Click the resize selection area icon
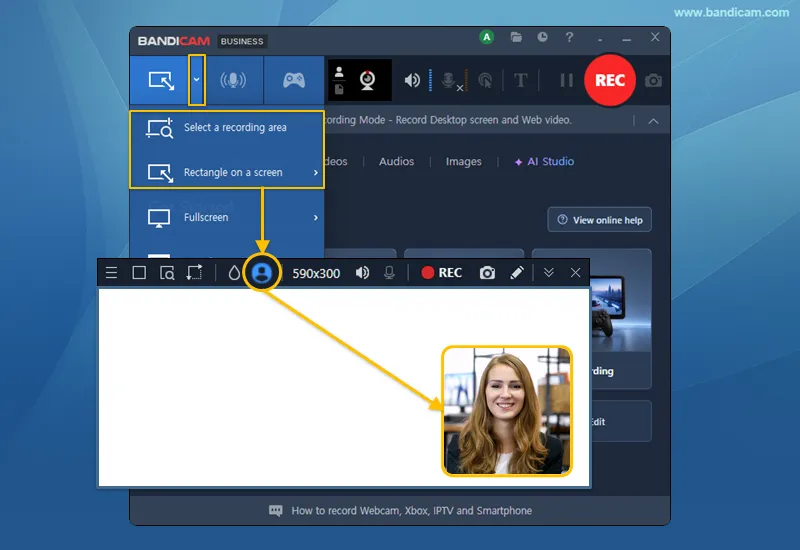The width and height of the screenshot is (800, 550). coord(194,273)
